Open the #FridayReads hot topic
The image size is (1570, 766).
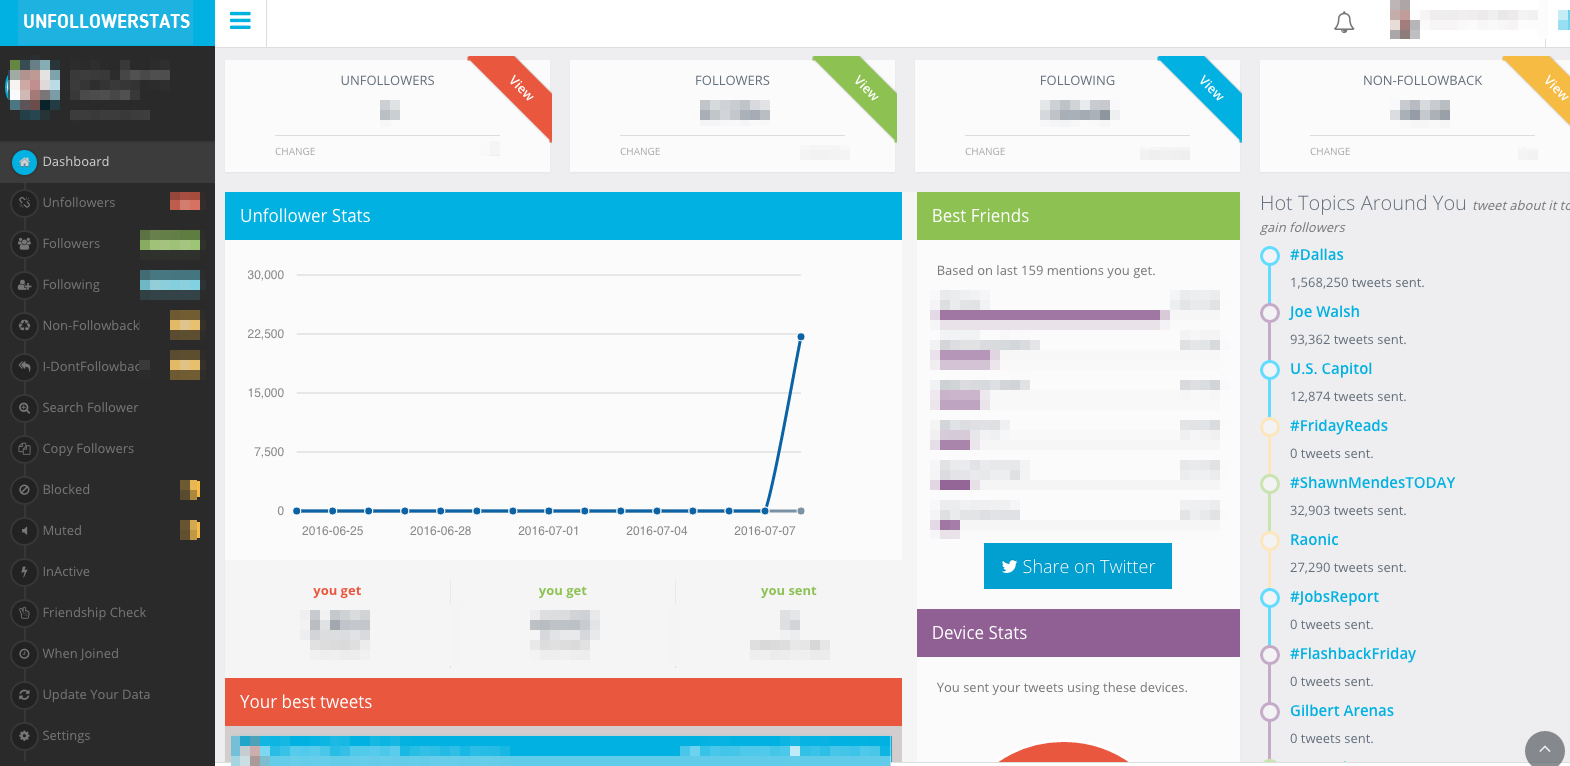[1338, 426]
